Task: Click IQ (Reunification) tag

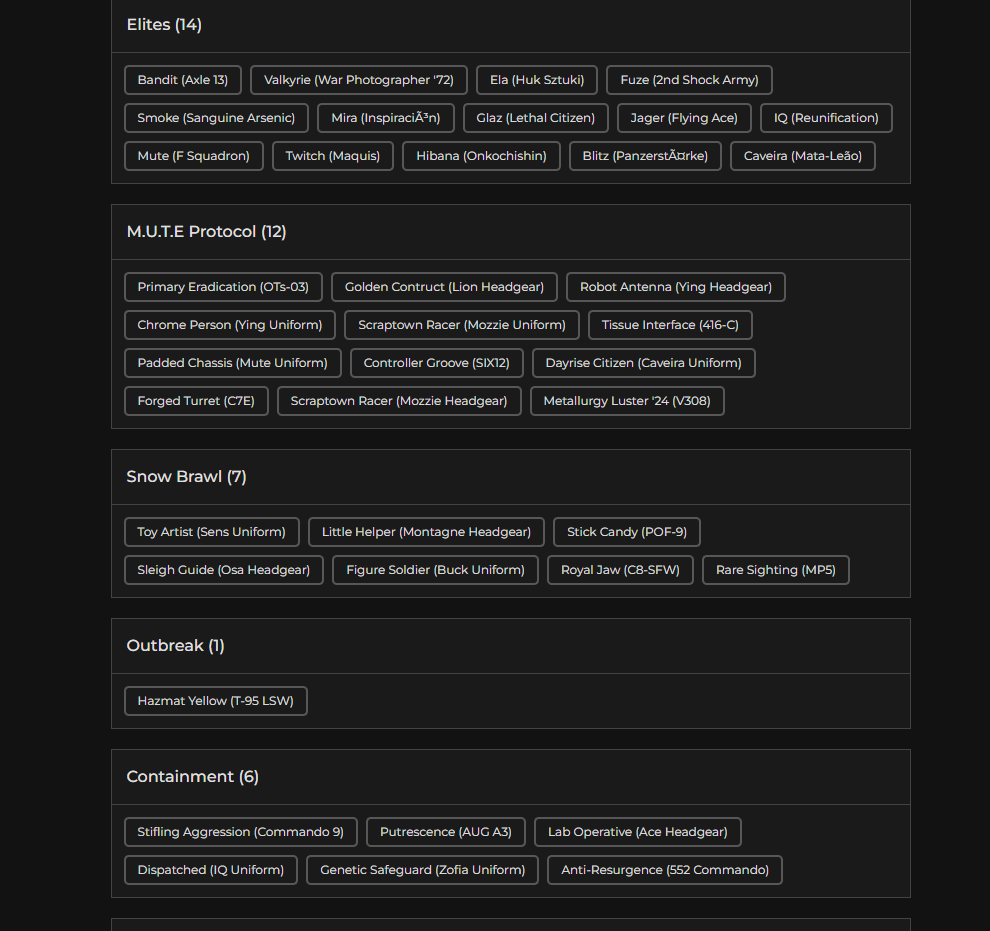Action: pos(826,118)
